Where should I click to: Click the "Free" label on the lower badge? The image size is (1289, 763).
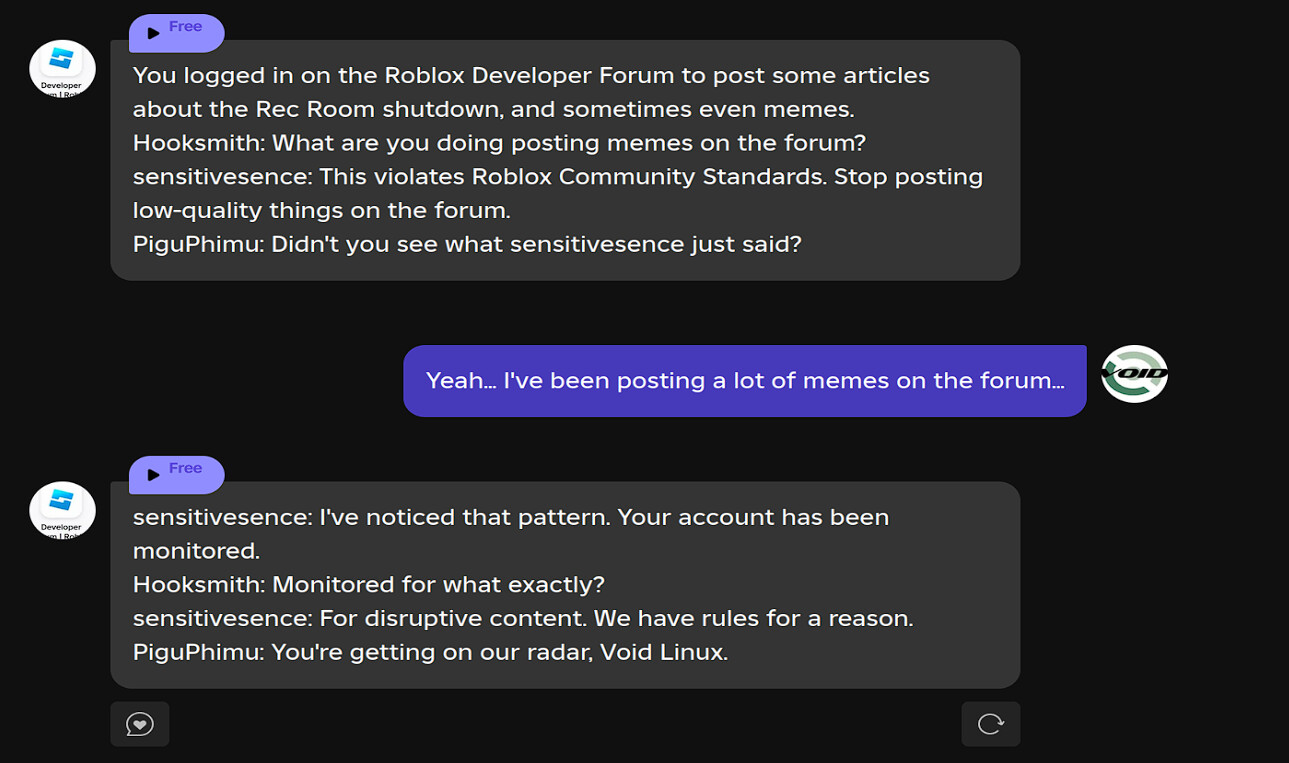[186, 468]
